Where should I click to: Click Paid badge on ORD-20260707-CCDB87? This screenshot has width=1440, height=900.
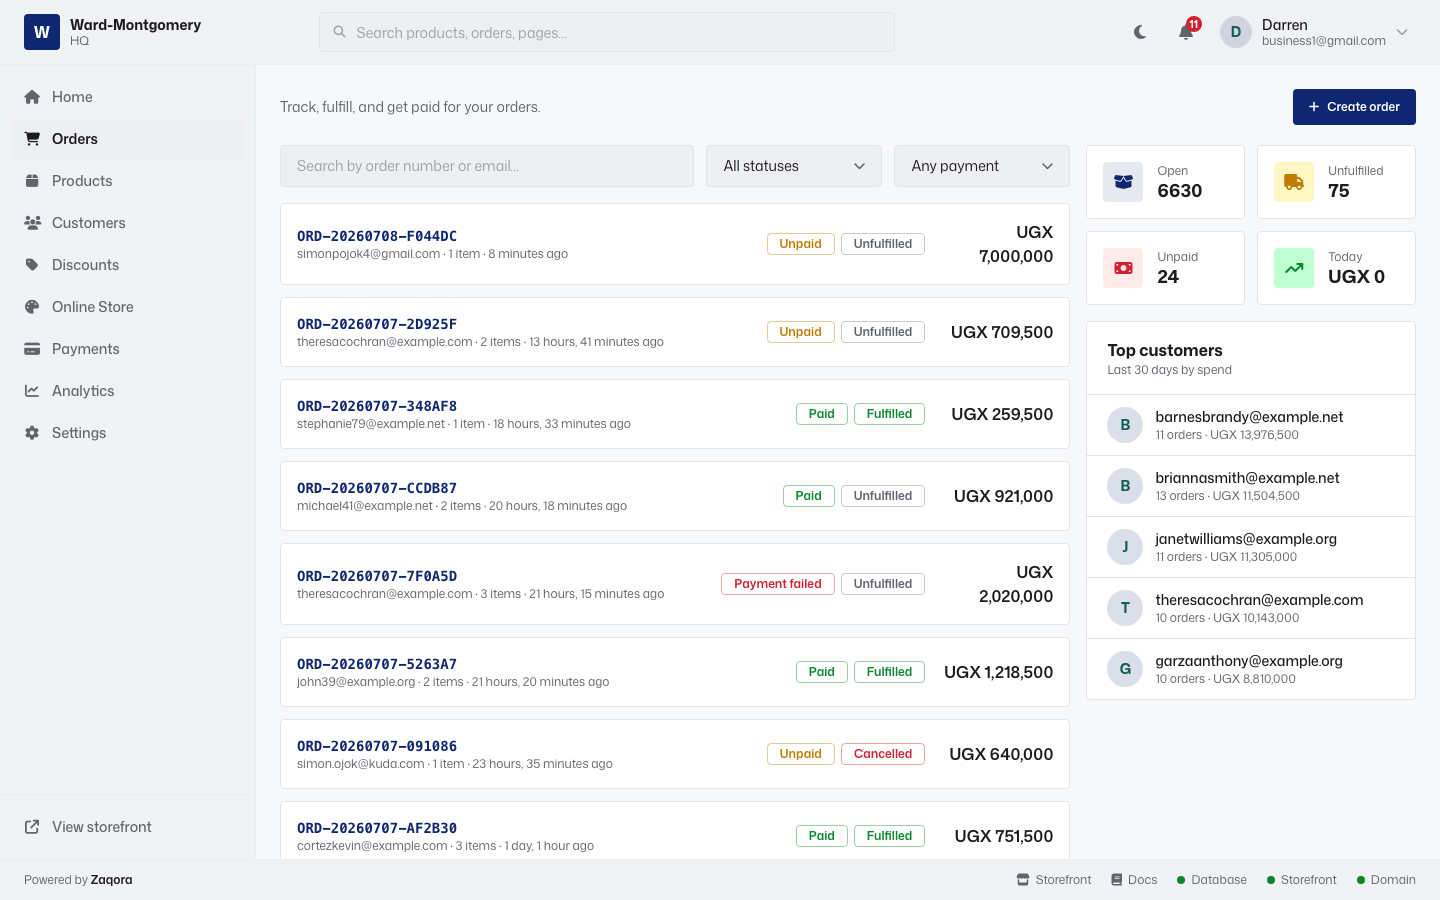pyautogui.click(x=809, y=496)
